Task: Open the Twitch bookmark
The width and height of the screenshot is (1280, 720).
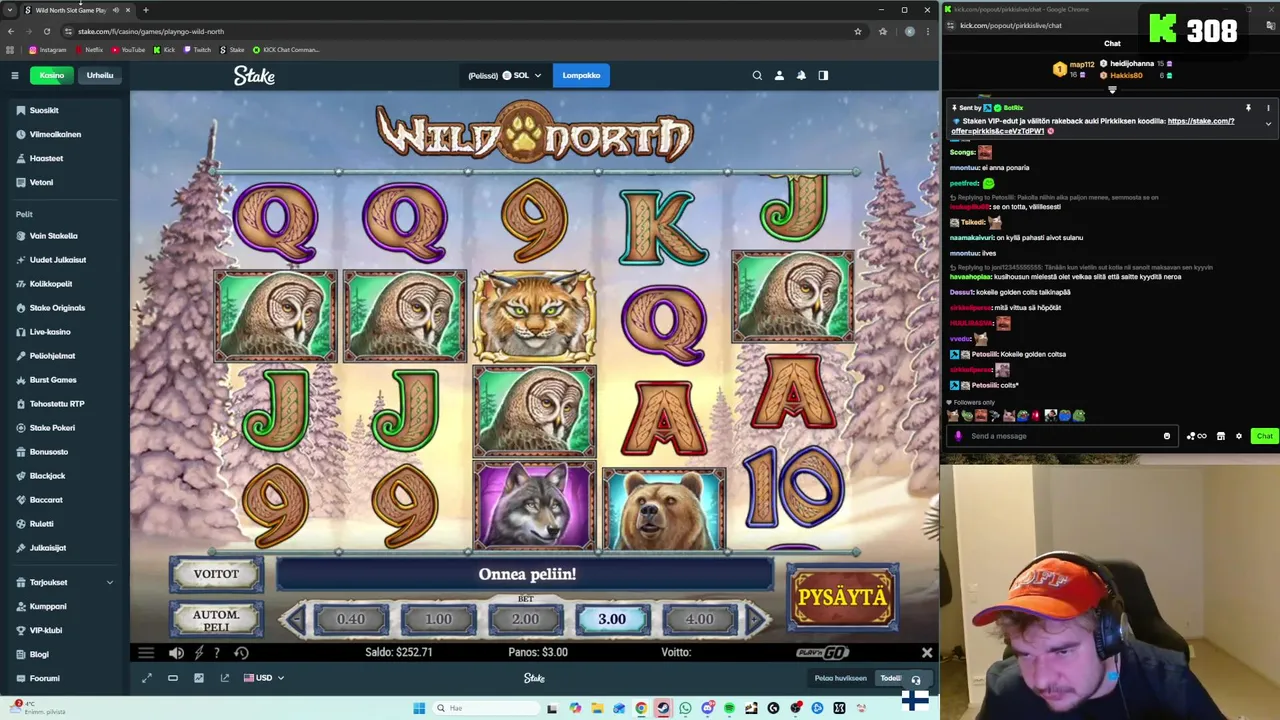Action: (x=196, y=49)
